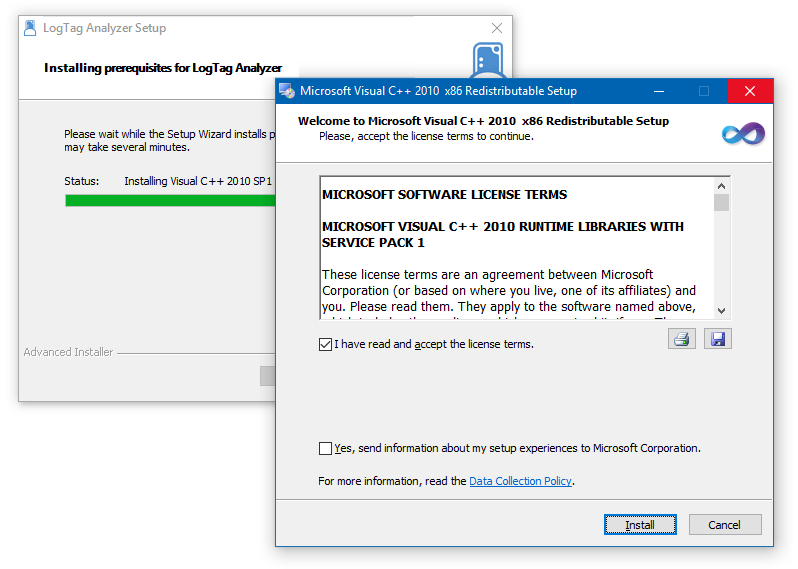Viewport: 798px width, 569px height.
Task: Open the Data Collection Policy link
Action: [520, 481]
